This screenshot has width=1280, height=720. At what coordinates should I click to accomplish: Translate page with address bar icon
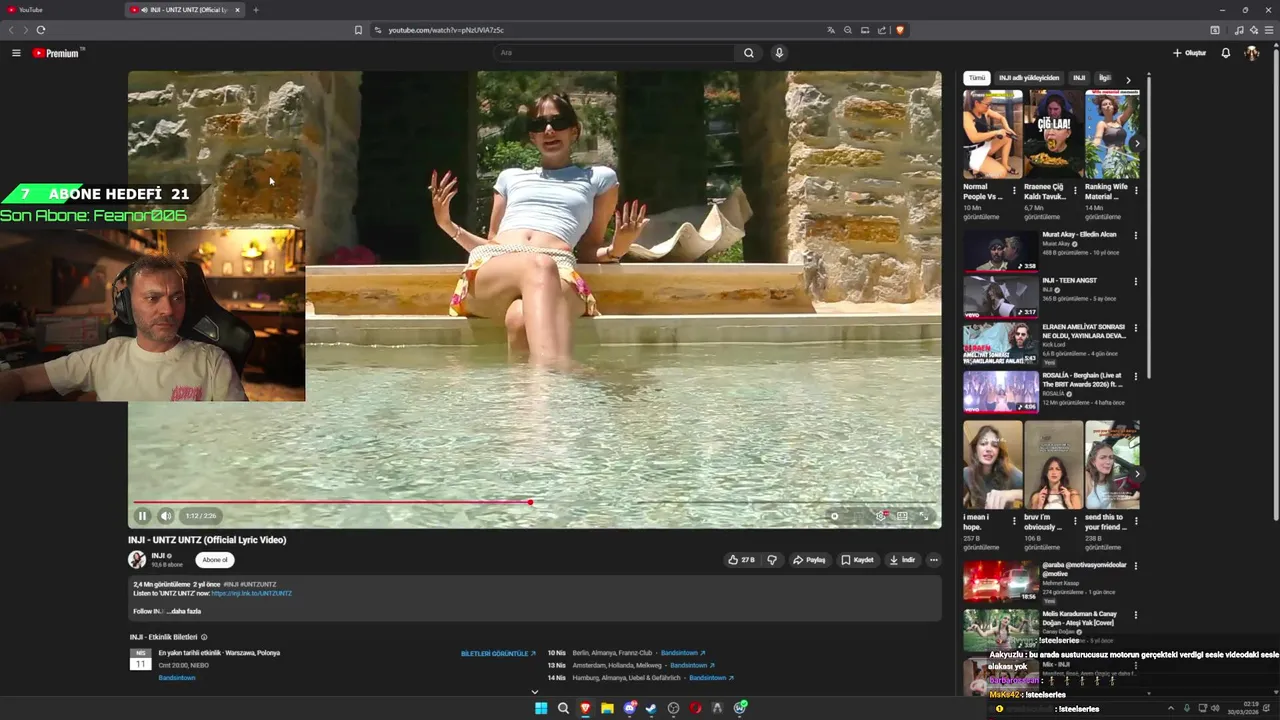(x=830, y=30)
